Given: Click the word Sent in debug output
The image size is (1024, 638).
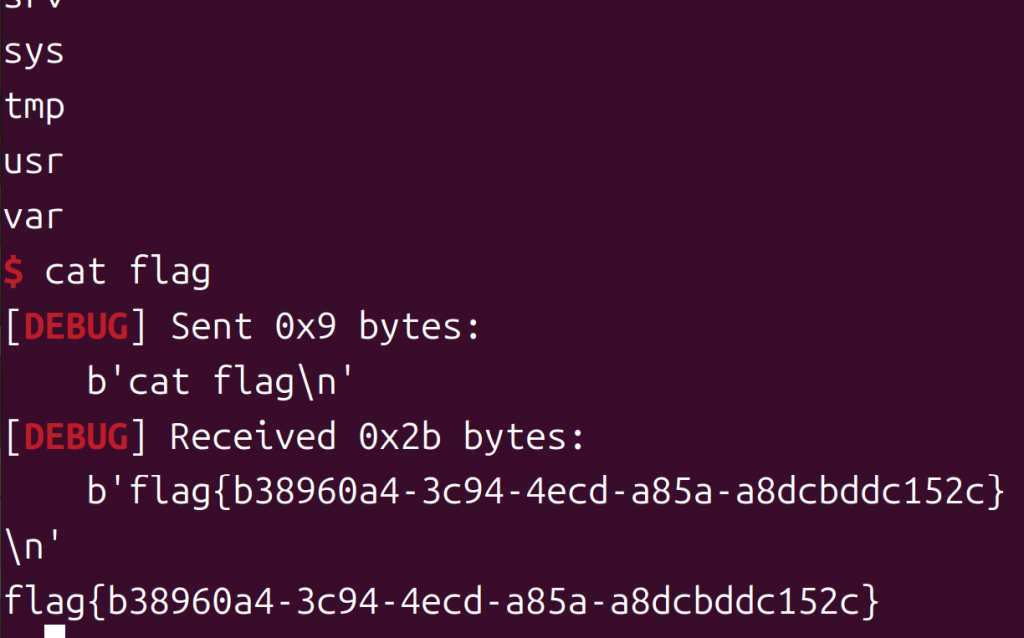Looking at the screenshot, I should tap(214, 326).
